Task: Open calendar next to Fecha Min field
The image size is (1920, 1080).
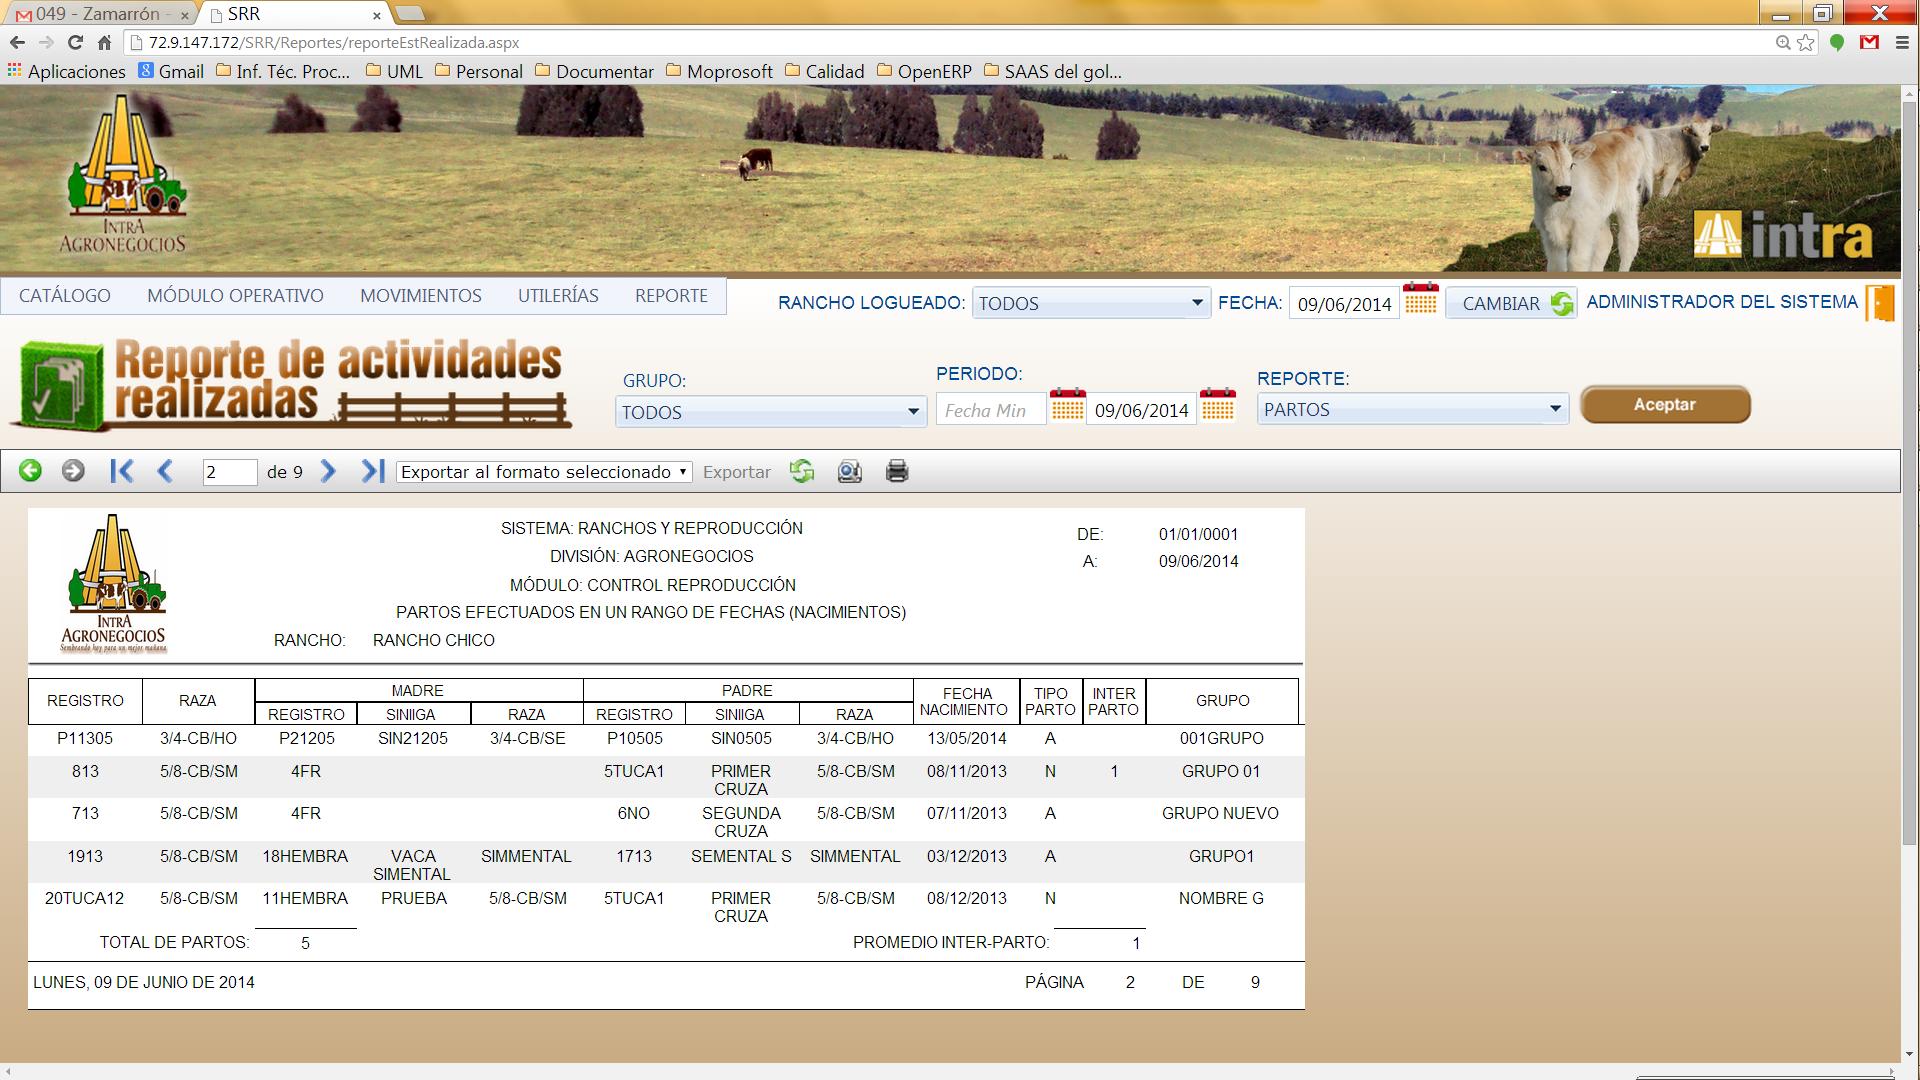Action: coord(1067,406)
